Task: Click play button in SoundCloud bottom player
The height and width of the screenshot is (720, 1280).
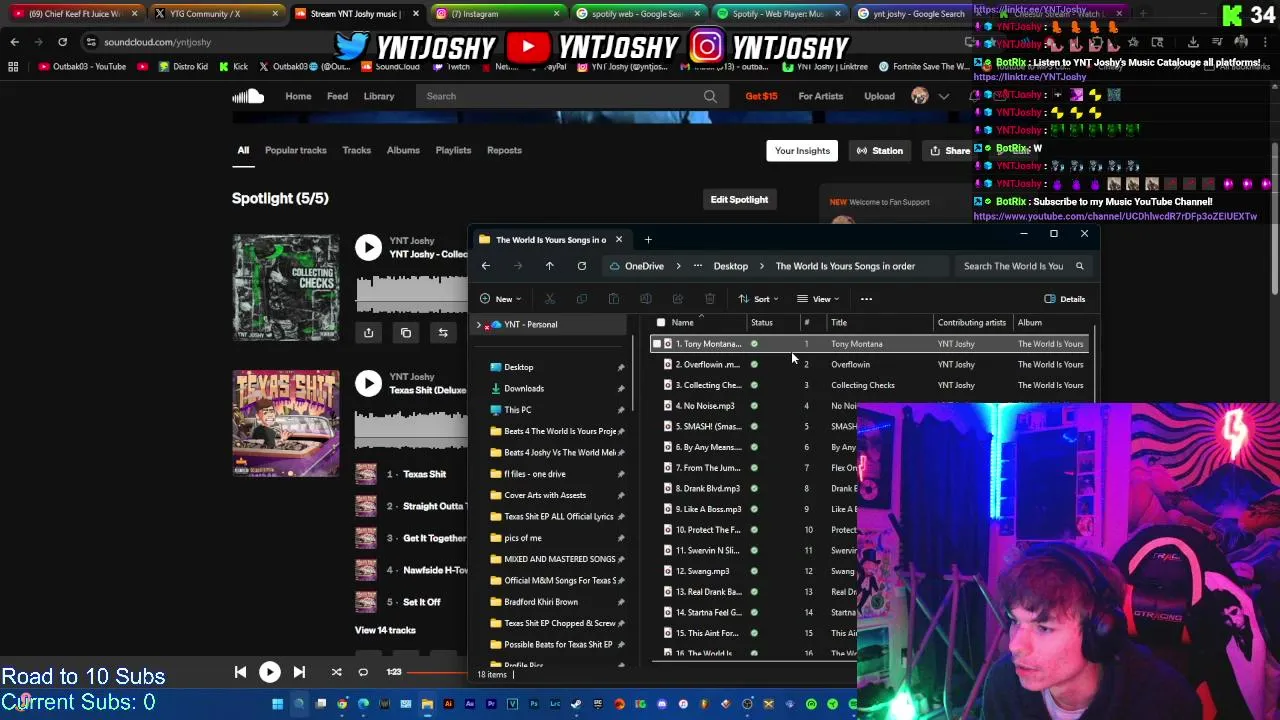Action: click(270, 672)
